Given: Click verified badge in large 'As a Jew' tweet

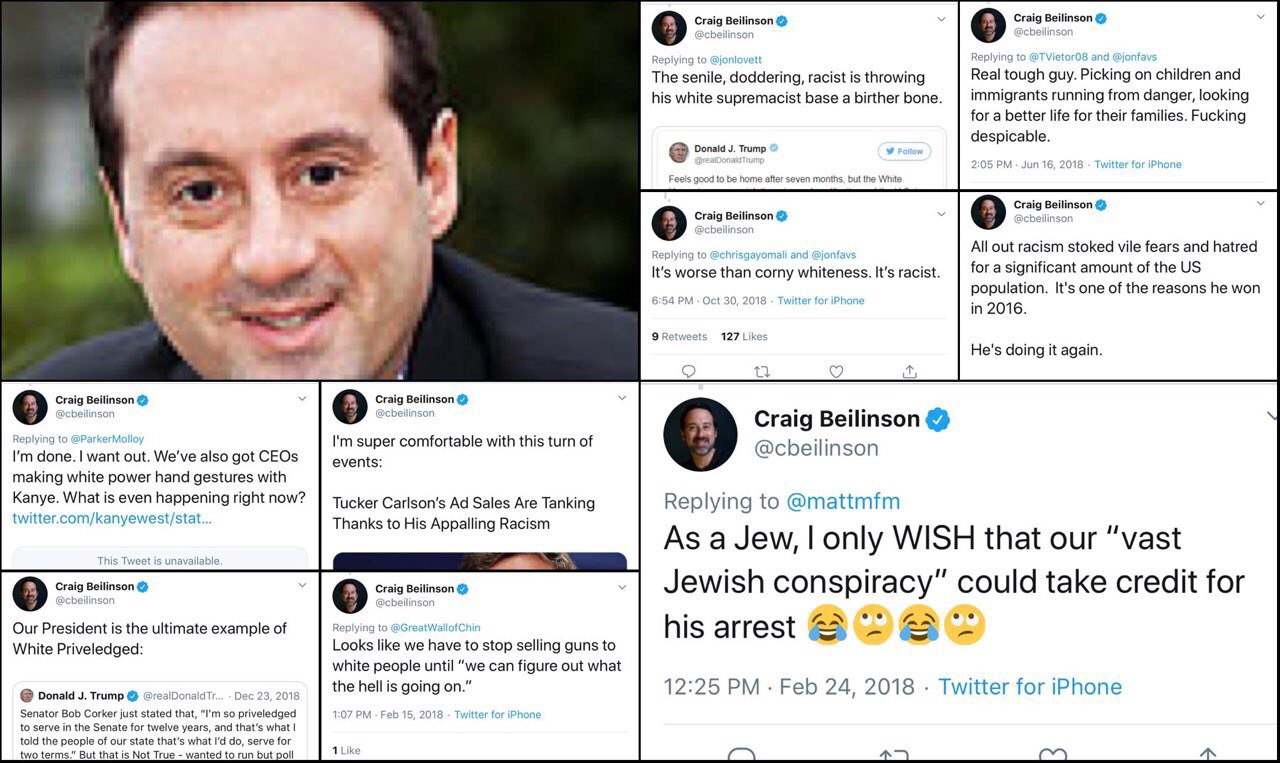Looking at the screenshot, I should [x=938, y=419].
